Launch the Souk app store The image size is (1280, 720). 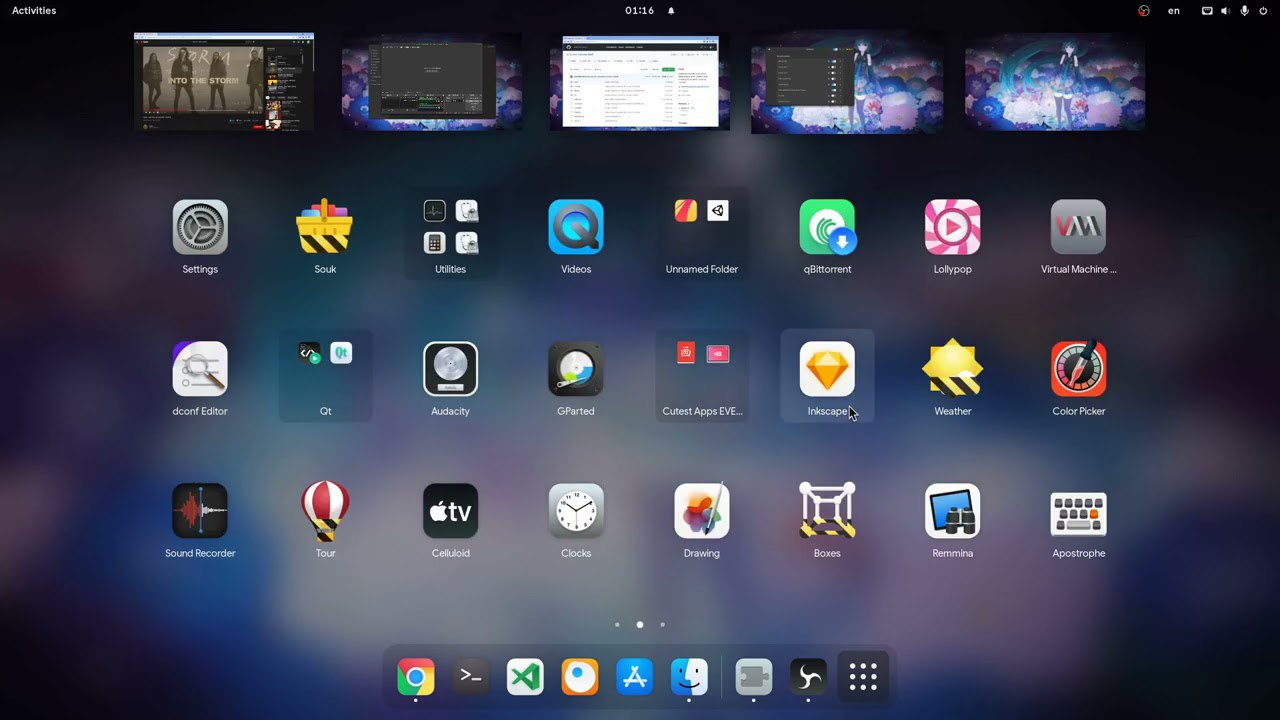pyautogui.click(x=325, y=237)
